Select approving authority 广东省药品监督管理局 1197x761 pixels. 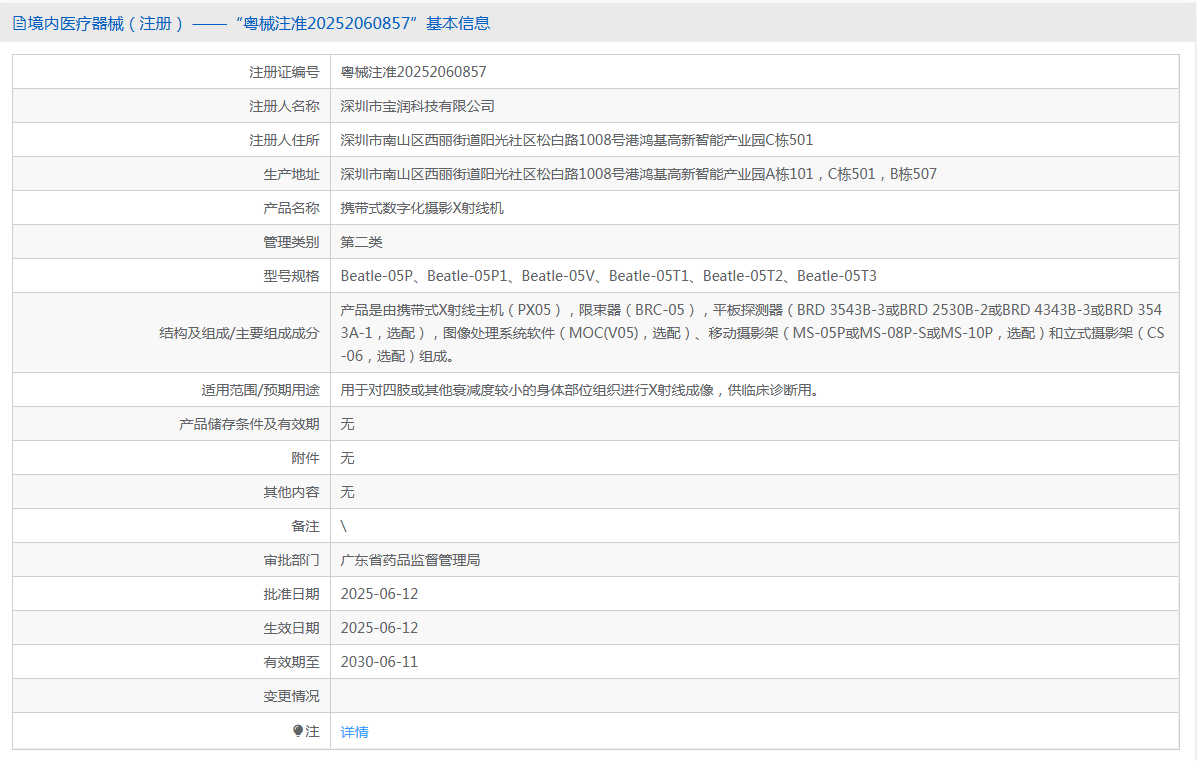point(410,560)
